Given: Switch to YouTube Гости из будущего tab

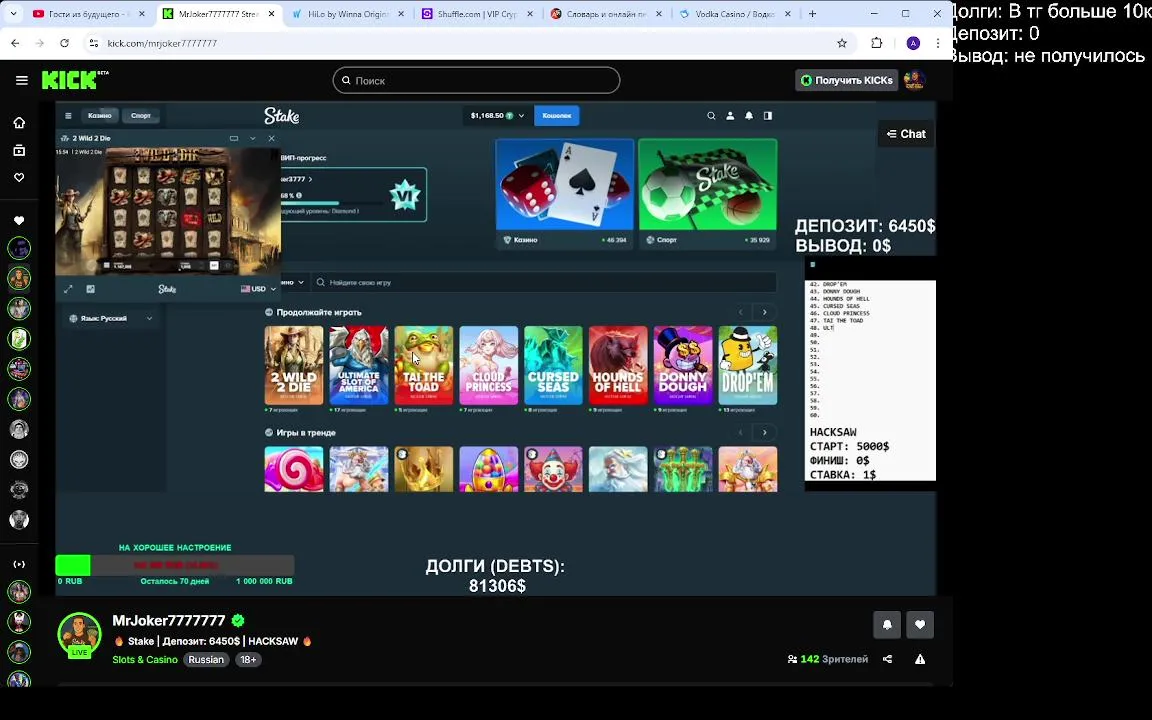Looking at the screenshot, I should pos(89,14).
